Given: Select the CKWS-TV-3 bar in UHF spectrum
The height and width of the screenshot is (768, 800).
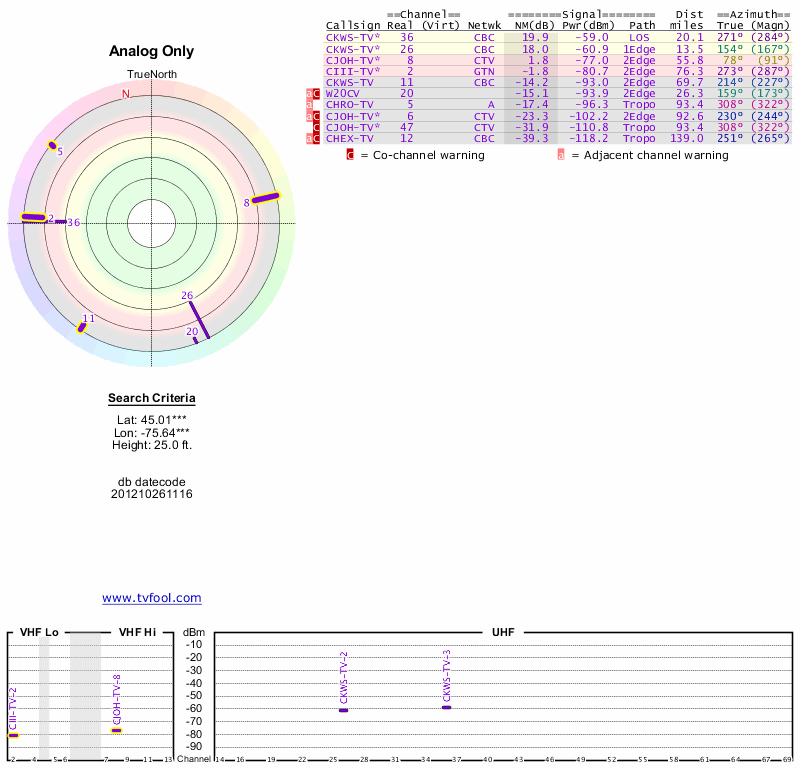Looking at the screenshot, I should pyautogui.click(x=446, y=707).
